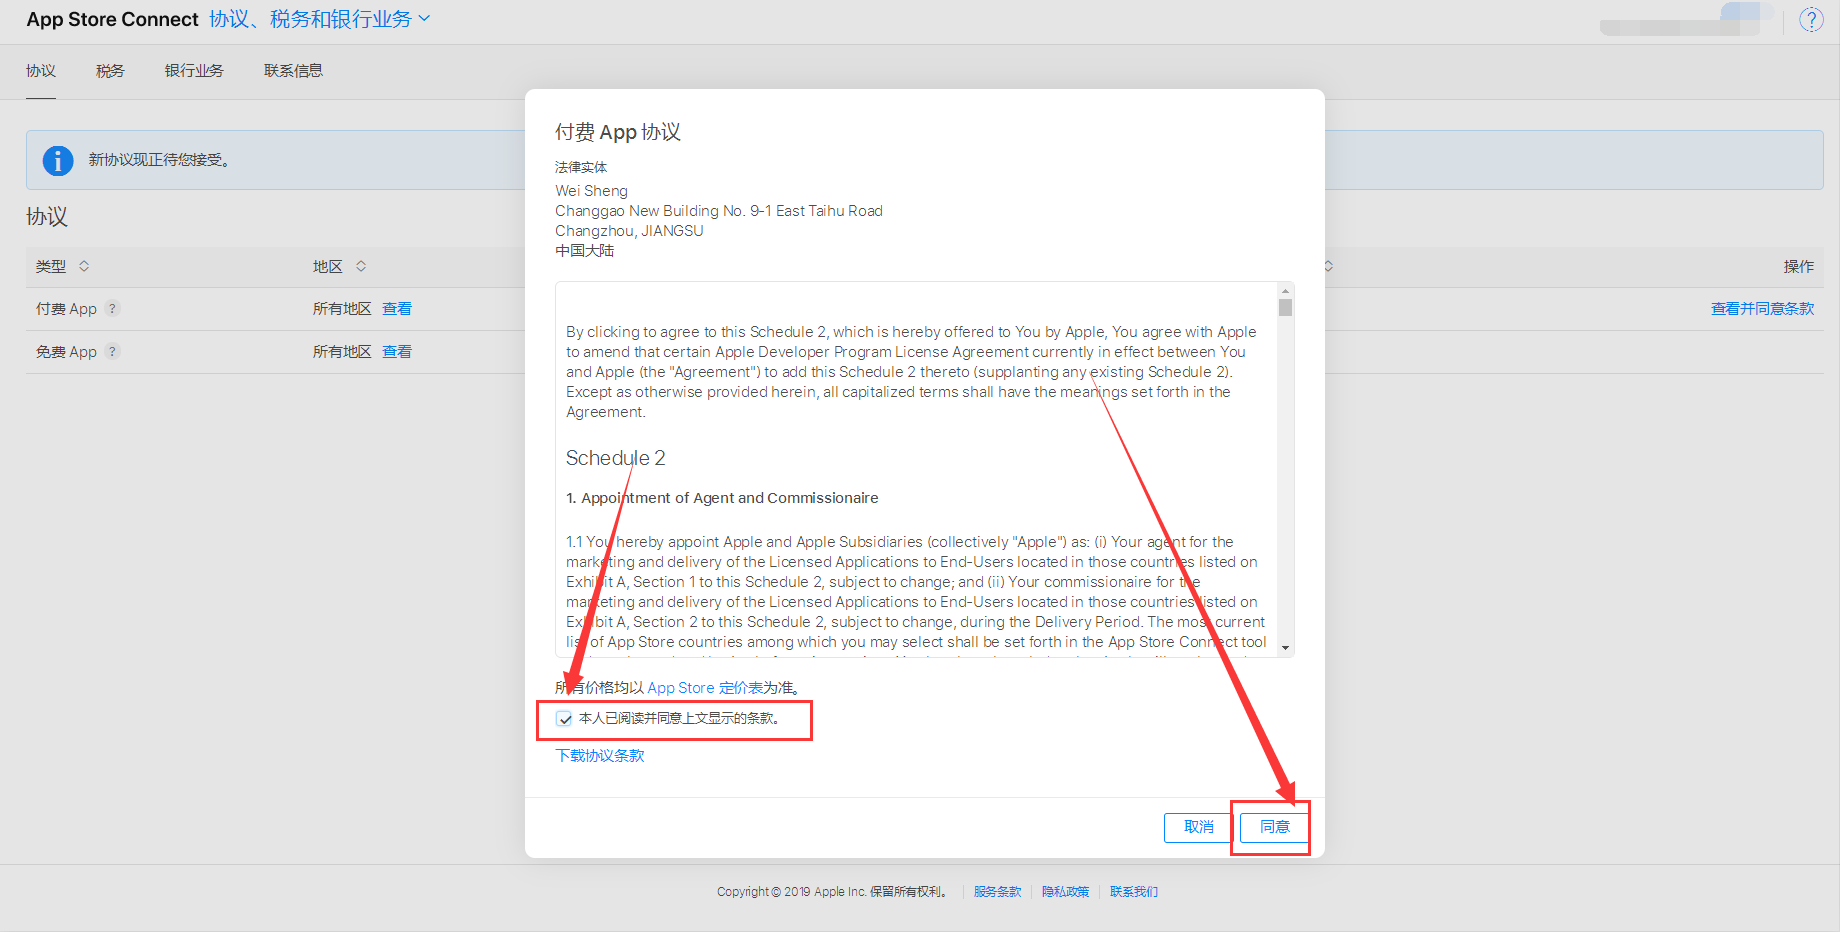Click the 免费 App row label
The image size is (1840, 932).
(x=66, y=352)
